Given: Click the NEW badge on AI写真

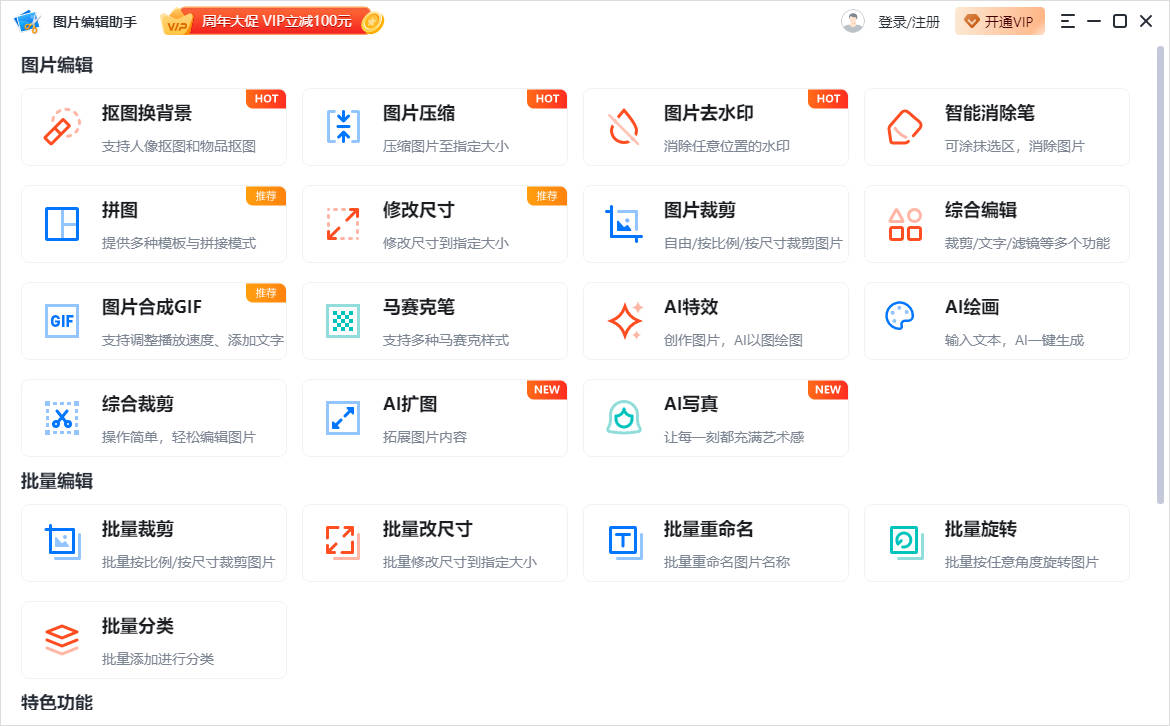Looking at the screenshot, I should (x=828, y=389).
